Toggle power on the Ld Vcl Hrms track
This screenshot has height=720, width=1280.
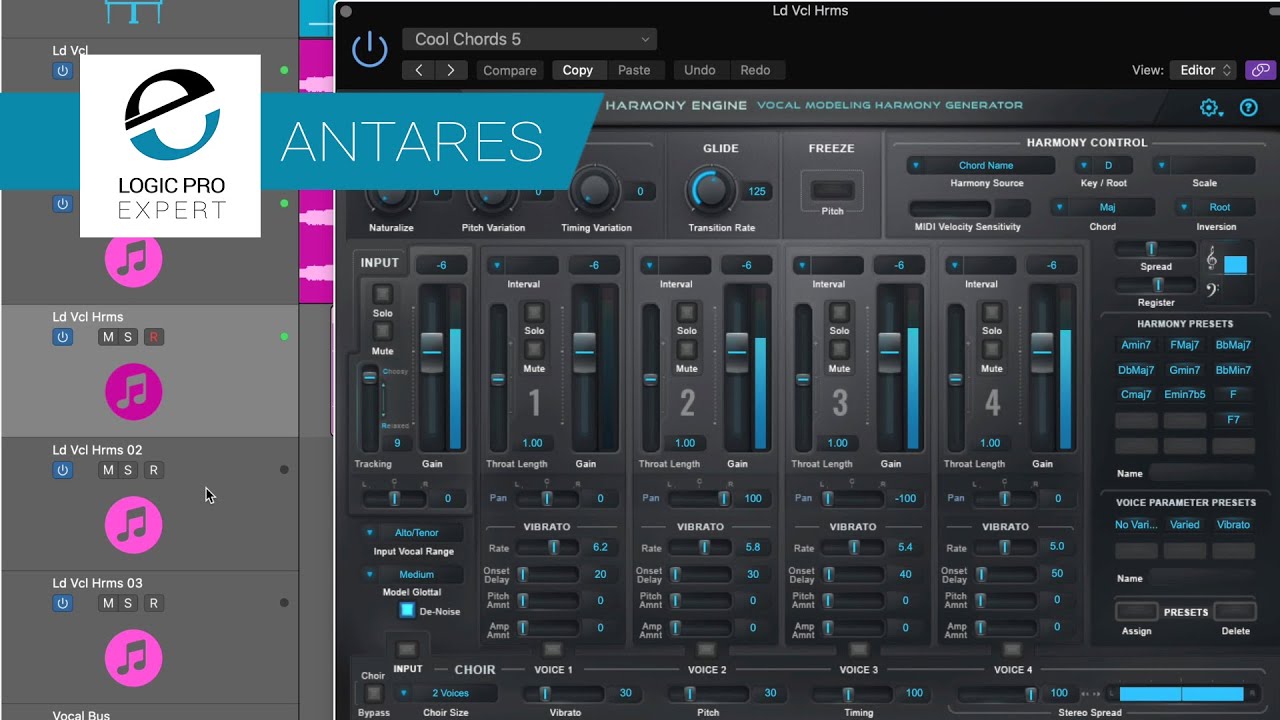62,337
